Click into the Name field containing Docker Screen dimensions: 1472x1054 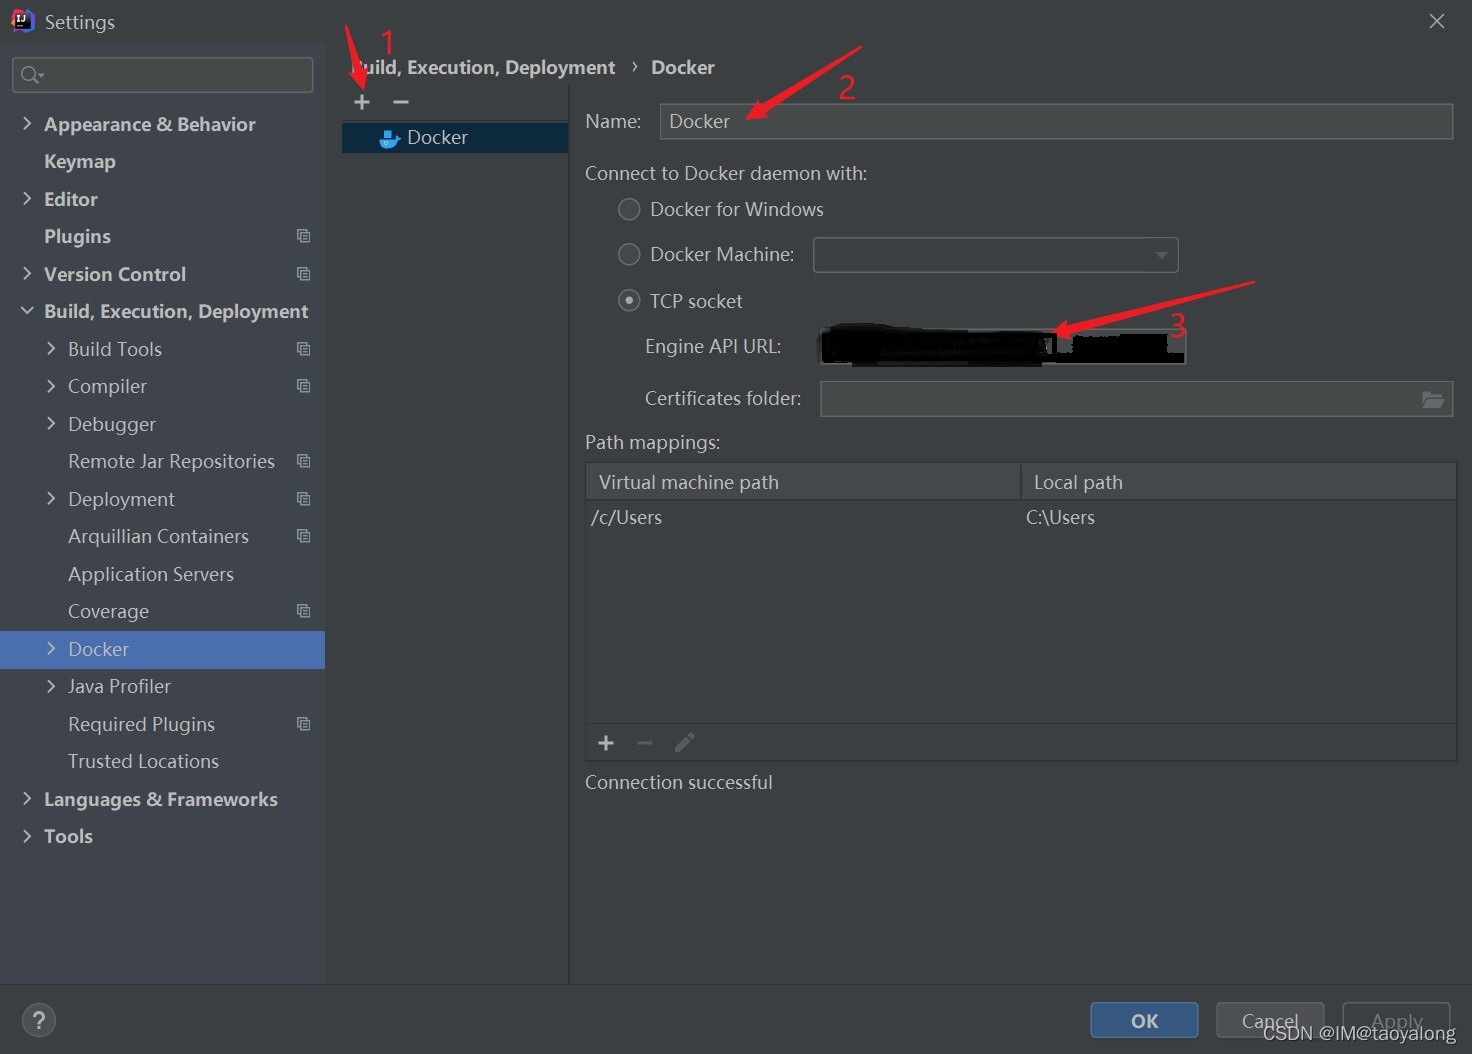tap(1056, 121)
